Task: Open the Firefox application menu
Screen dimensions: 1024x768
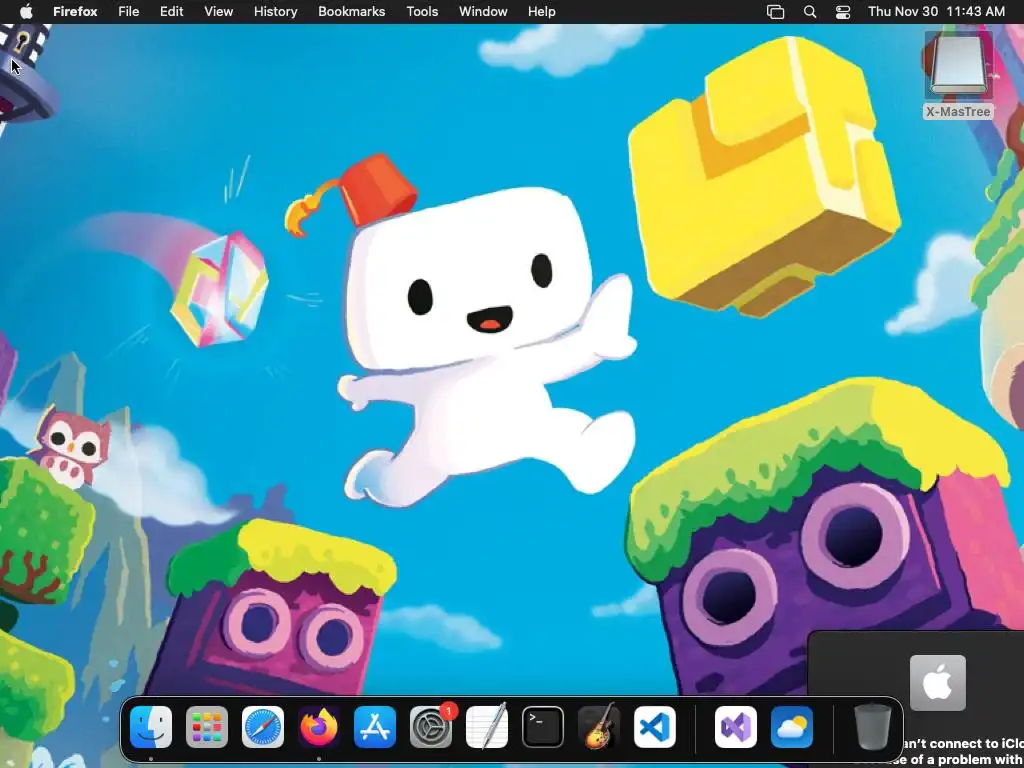Action: click(75, 12)
